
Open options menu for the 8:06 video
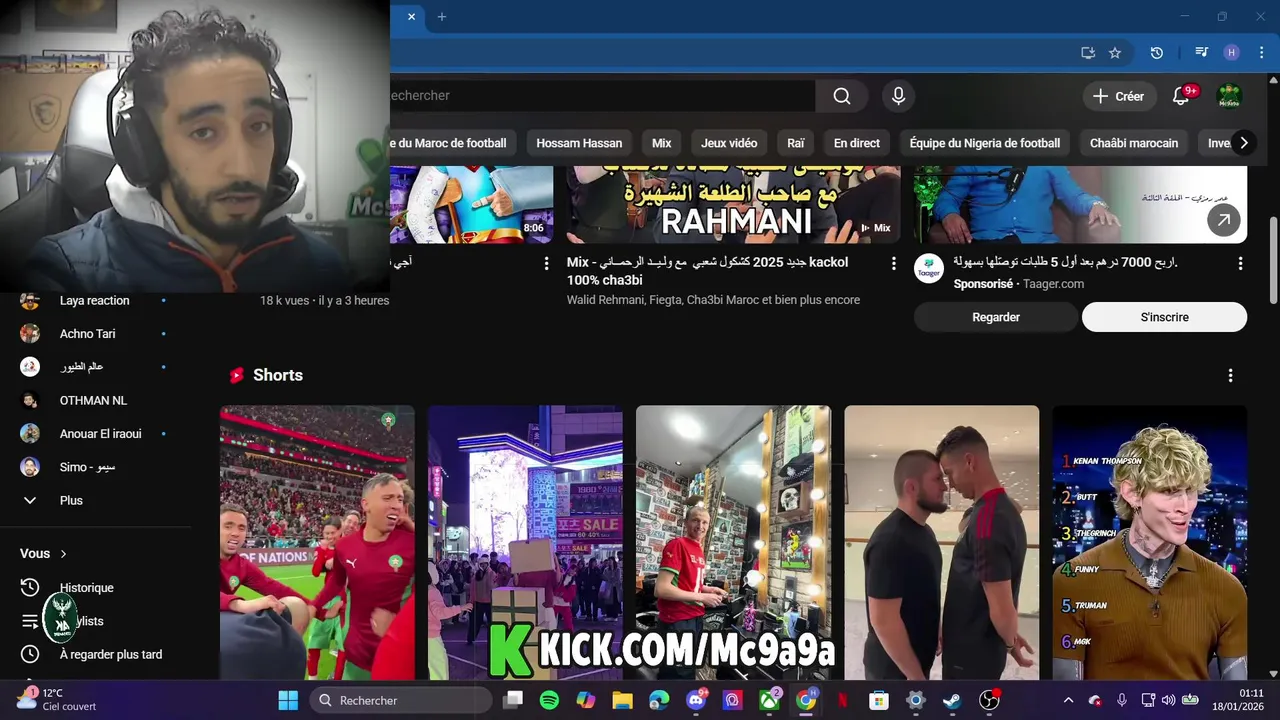pyautogui.click(x=546, y=263)
